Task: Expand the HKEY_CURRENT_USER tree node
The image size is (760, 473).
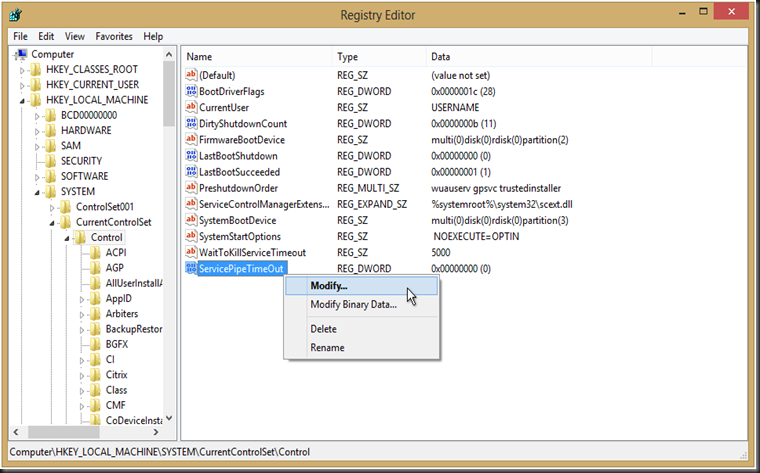Action: pos(22,85)
